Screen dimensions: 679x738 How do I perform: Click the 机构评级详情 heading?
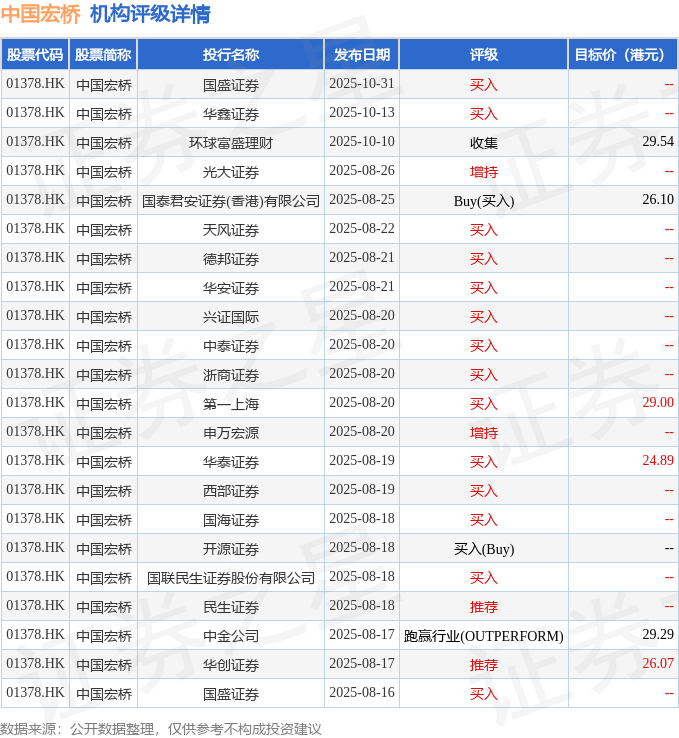(x=150, y=14)
